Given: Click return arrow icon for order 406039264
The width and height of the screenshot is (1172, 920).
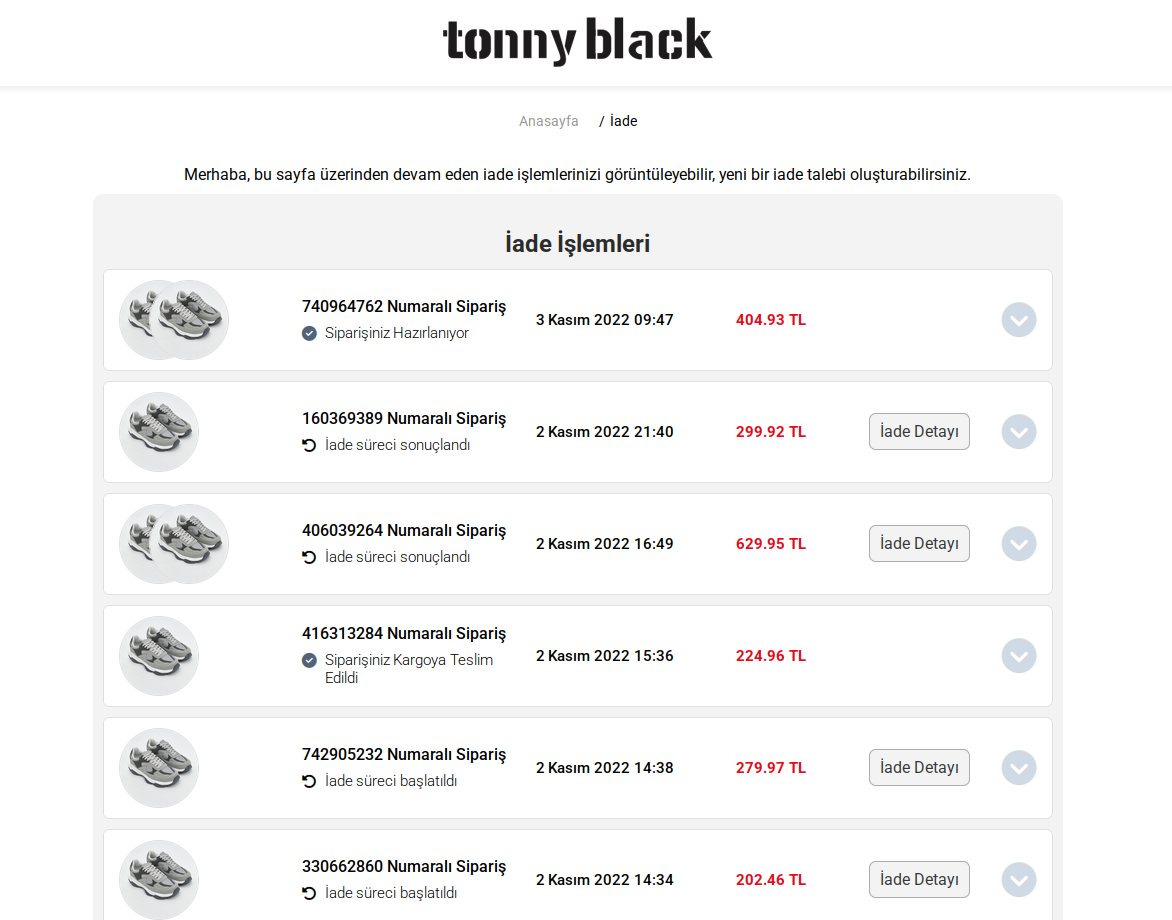Looking at the screenshot, I should coord(310,557).
